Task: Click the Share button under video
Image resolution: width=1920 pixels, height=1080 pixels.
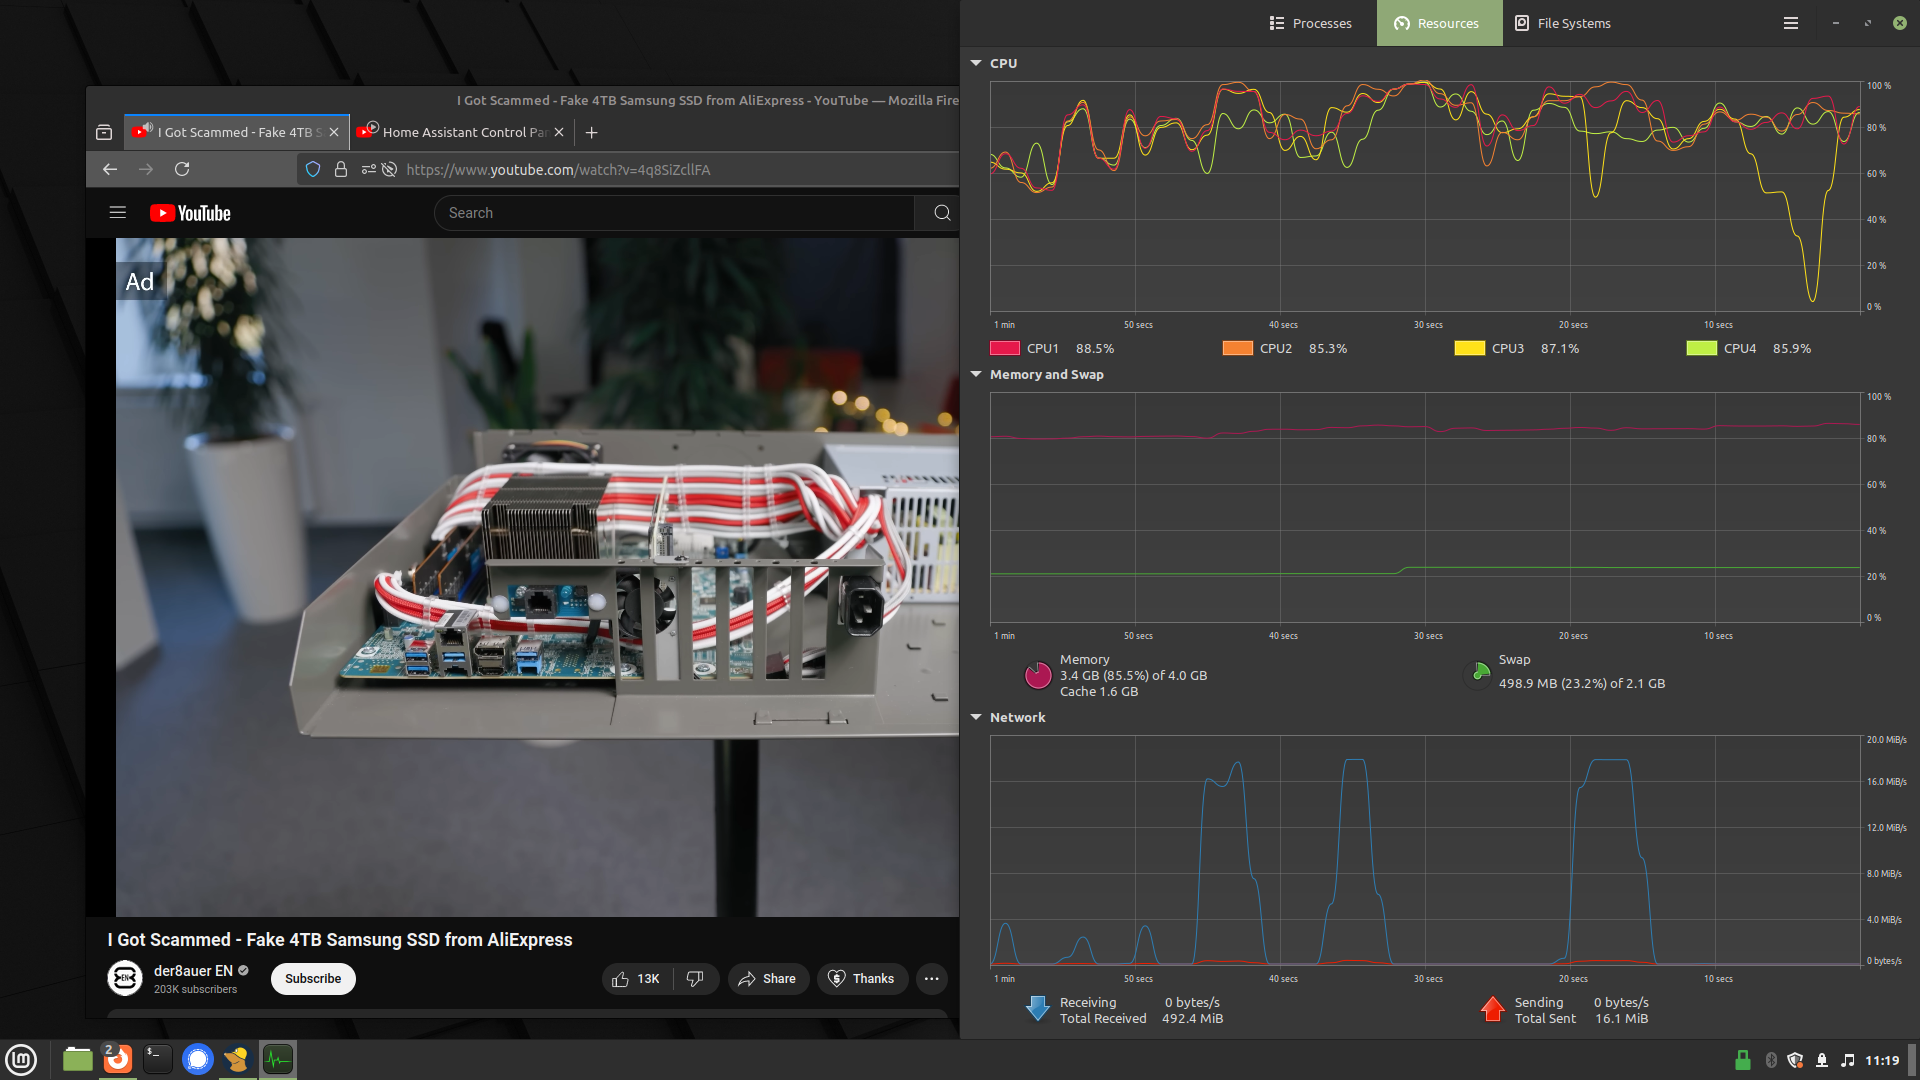Action: point(767,979)
